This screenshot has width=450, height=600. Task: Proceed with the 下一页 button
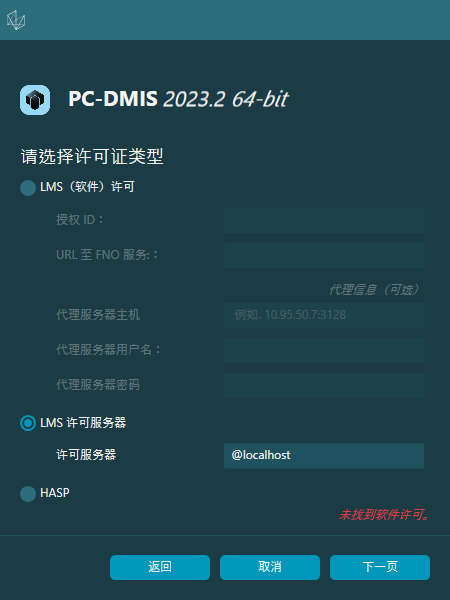tap(380, 567)
